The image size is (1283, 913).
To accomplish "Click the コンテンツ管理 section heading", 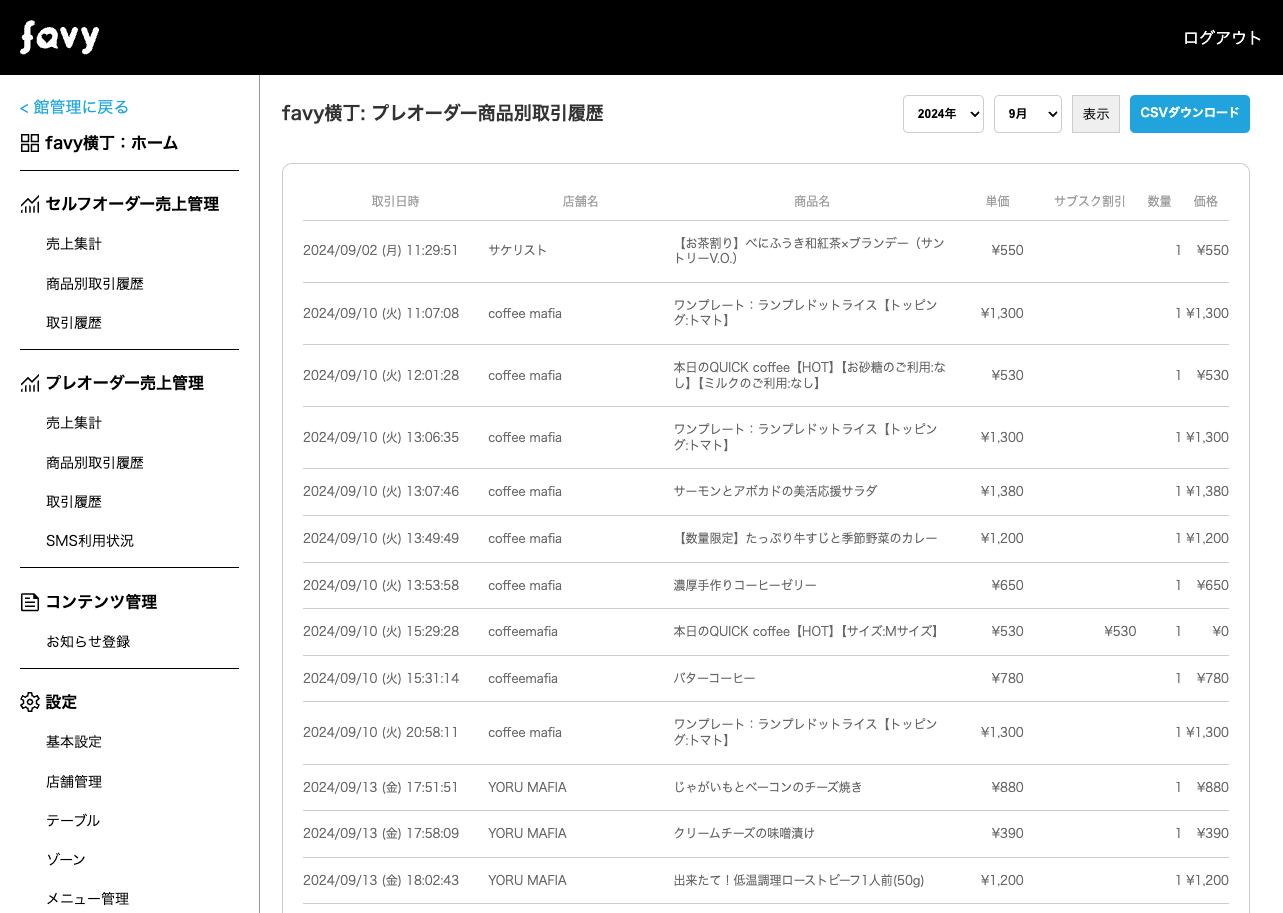I will click(101, 602).
